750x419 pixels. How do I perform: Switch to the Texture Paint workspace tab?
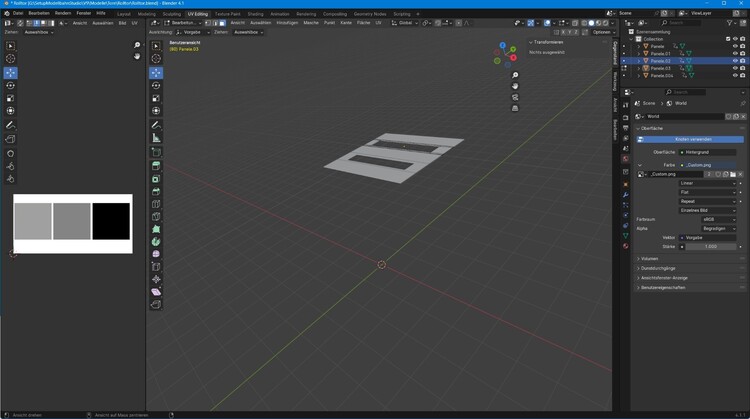227,14
